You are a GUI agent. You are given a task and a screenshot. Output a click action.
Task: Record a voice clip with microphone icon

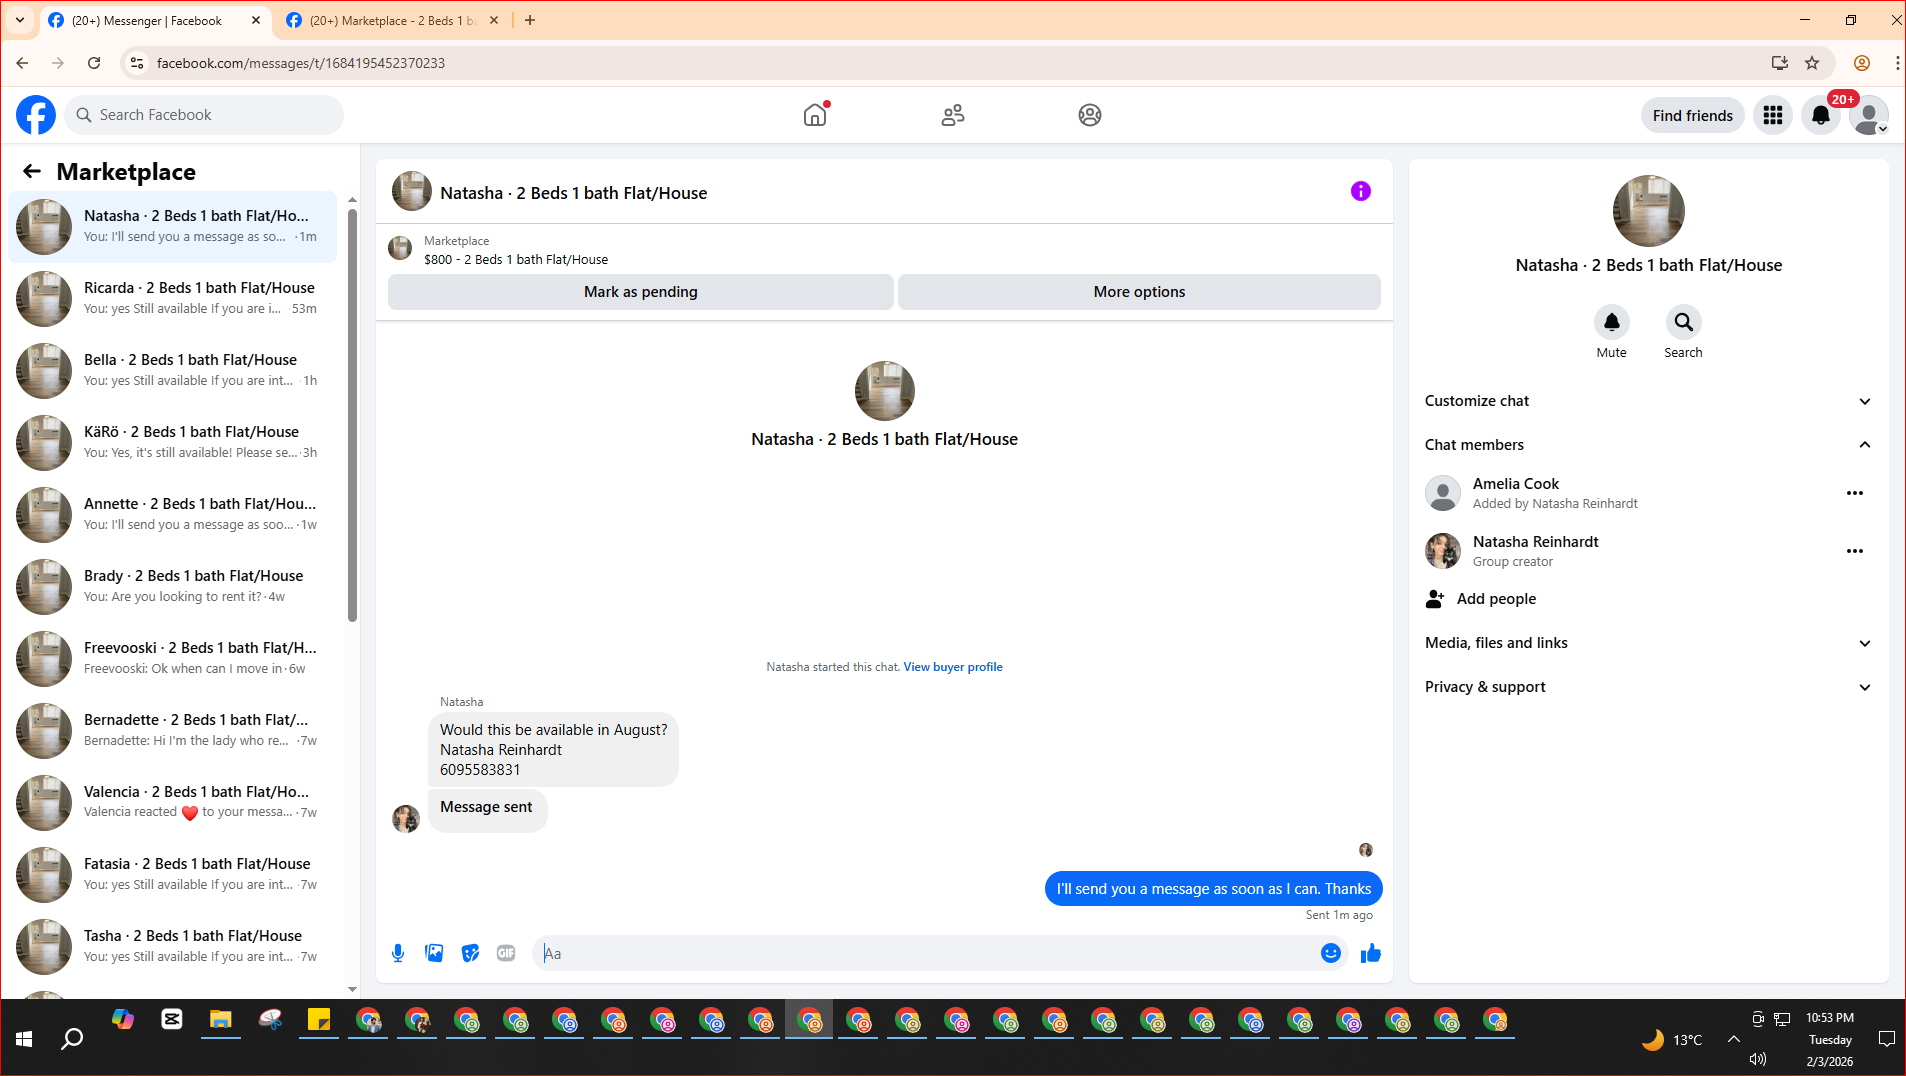pos(398,953)
